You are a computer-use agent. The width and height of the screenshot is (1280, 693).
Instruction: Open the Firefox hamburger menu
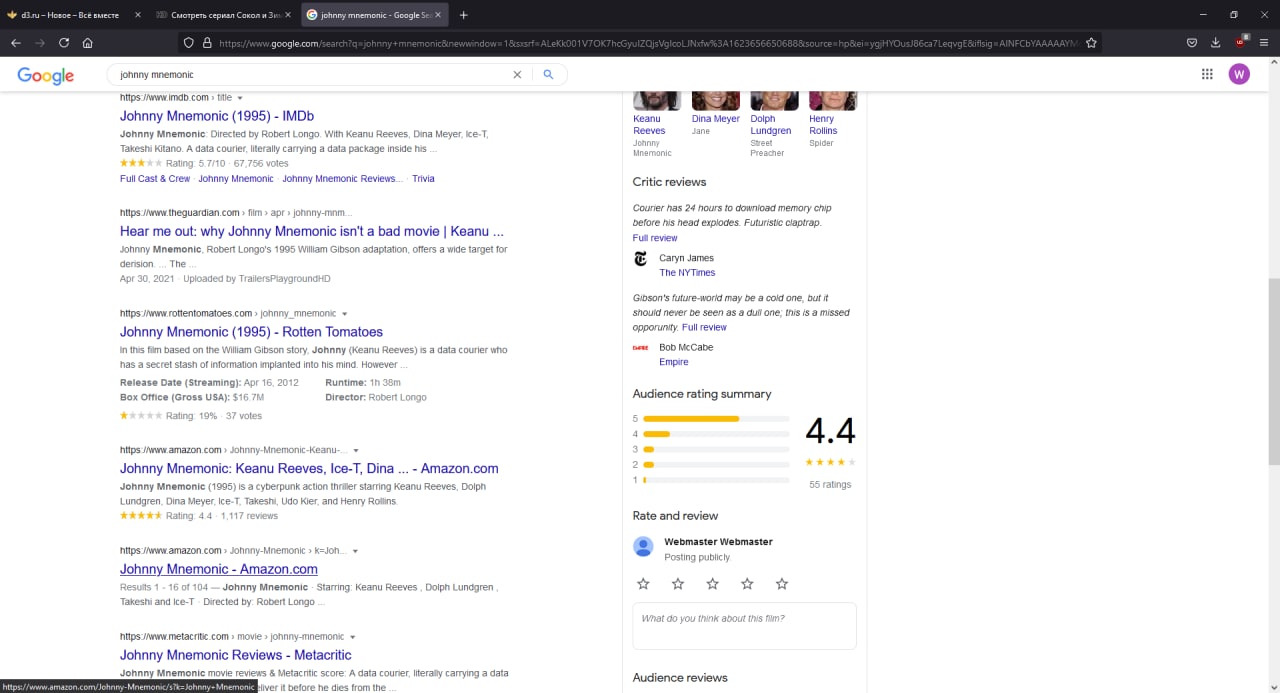(x=1264, y=43)
